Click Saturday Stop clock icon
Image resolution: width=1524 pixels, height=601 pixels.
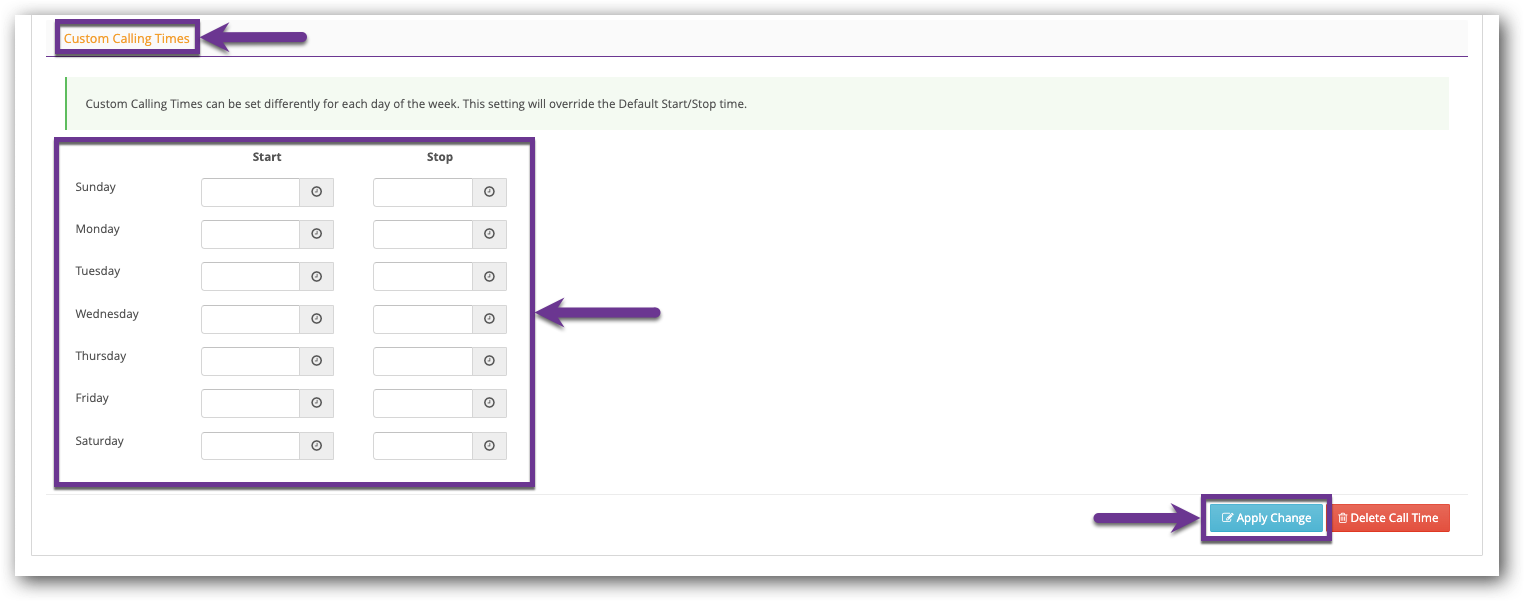(489, 446)
